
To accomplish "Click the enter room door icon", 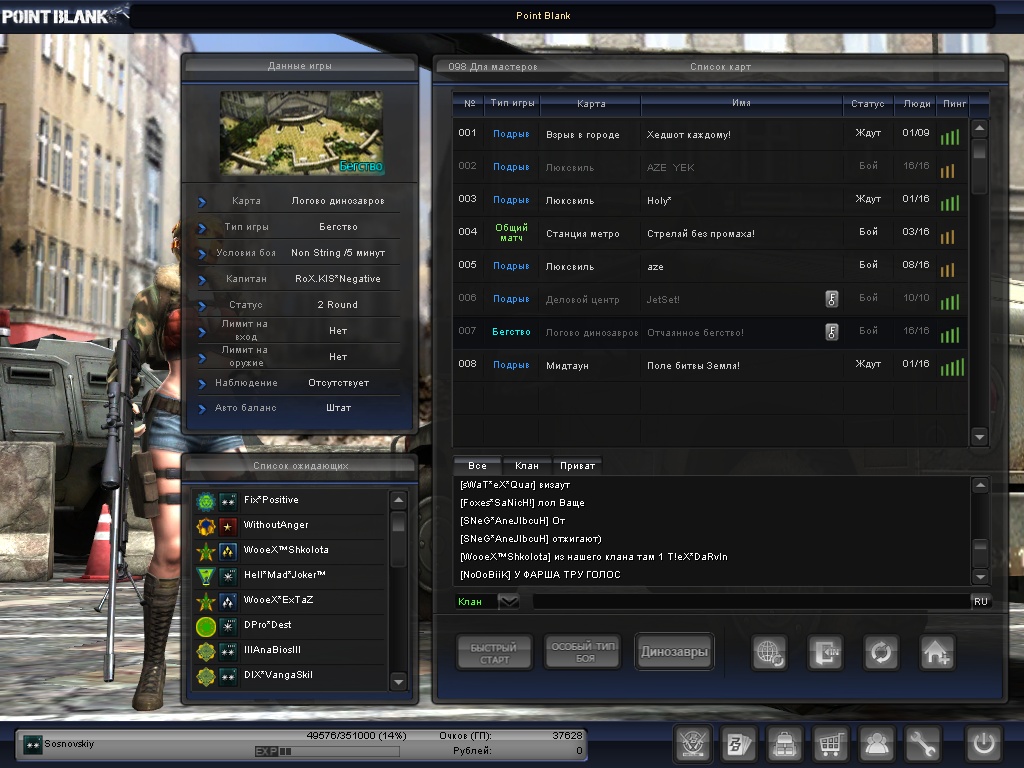I will point(826,652).
